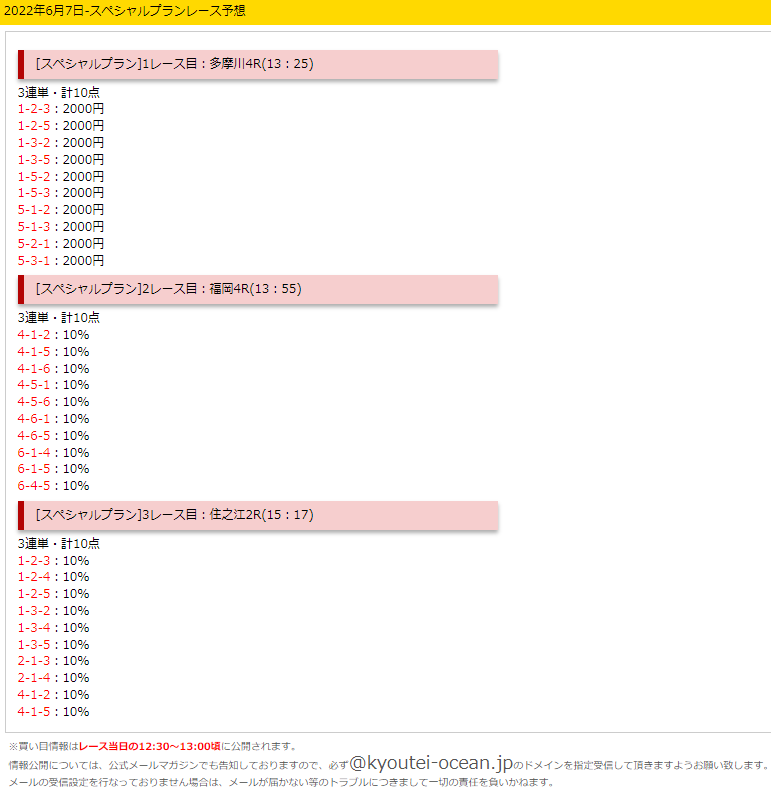Image resolution: width=771 pixels, height=793 pixels.
Task: Select the '1-3-5：2000円' line
Action: 61,160
